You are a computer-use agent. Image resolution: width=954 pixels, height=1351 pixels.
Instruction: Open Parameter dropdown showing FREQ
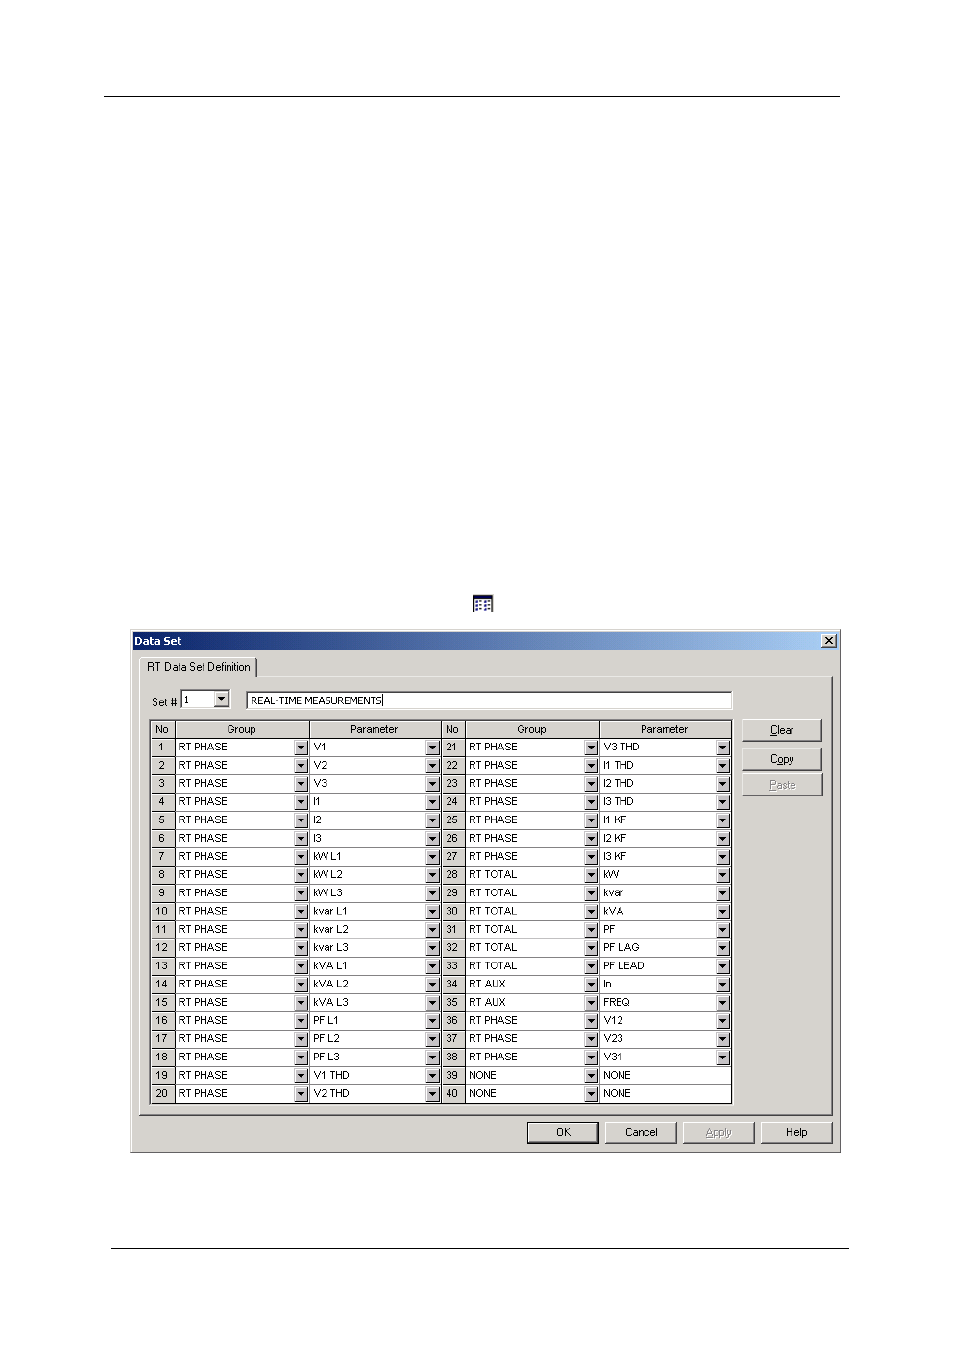pos(723,1003)
